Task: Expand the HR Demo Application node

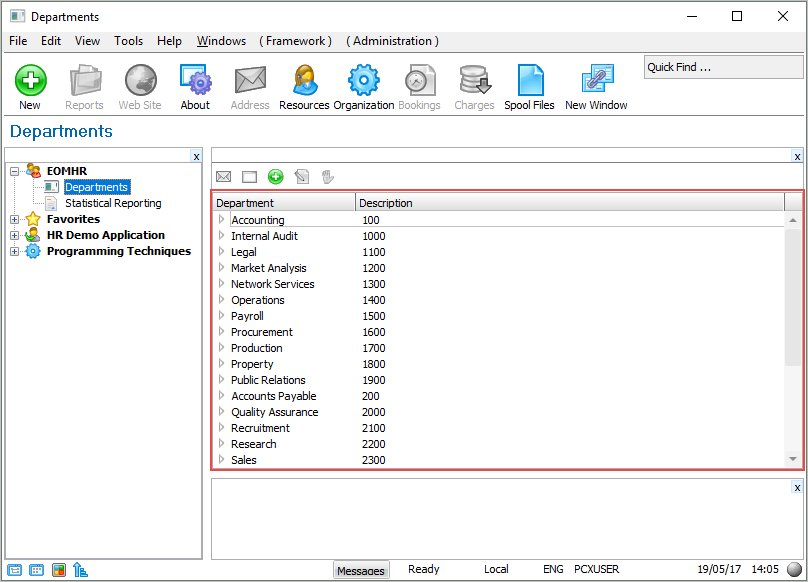Action: click(x=14, y=235)
